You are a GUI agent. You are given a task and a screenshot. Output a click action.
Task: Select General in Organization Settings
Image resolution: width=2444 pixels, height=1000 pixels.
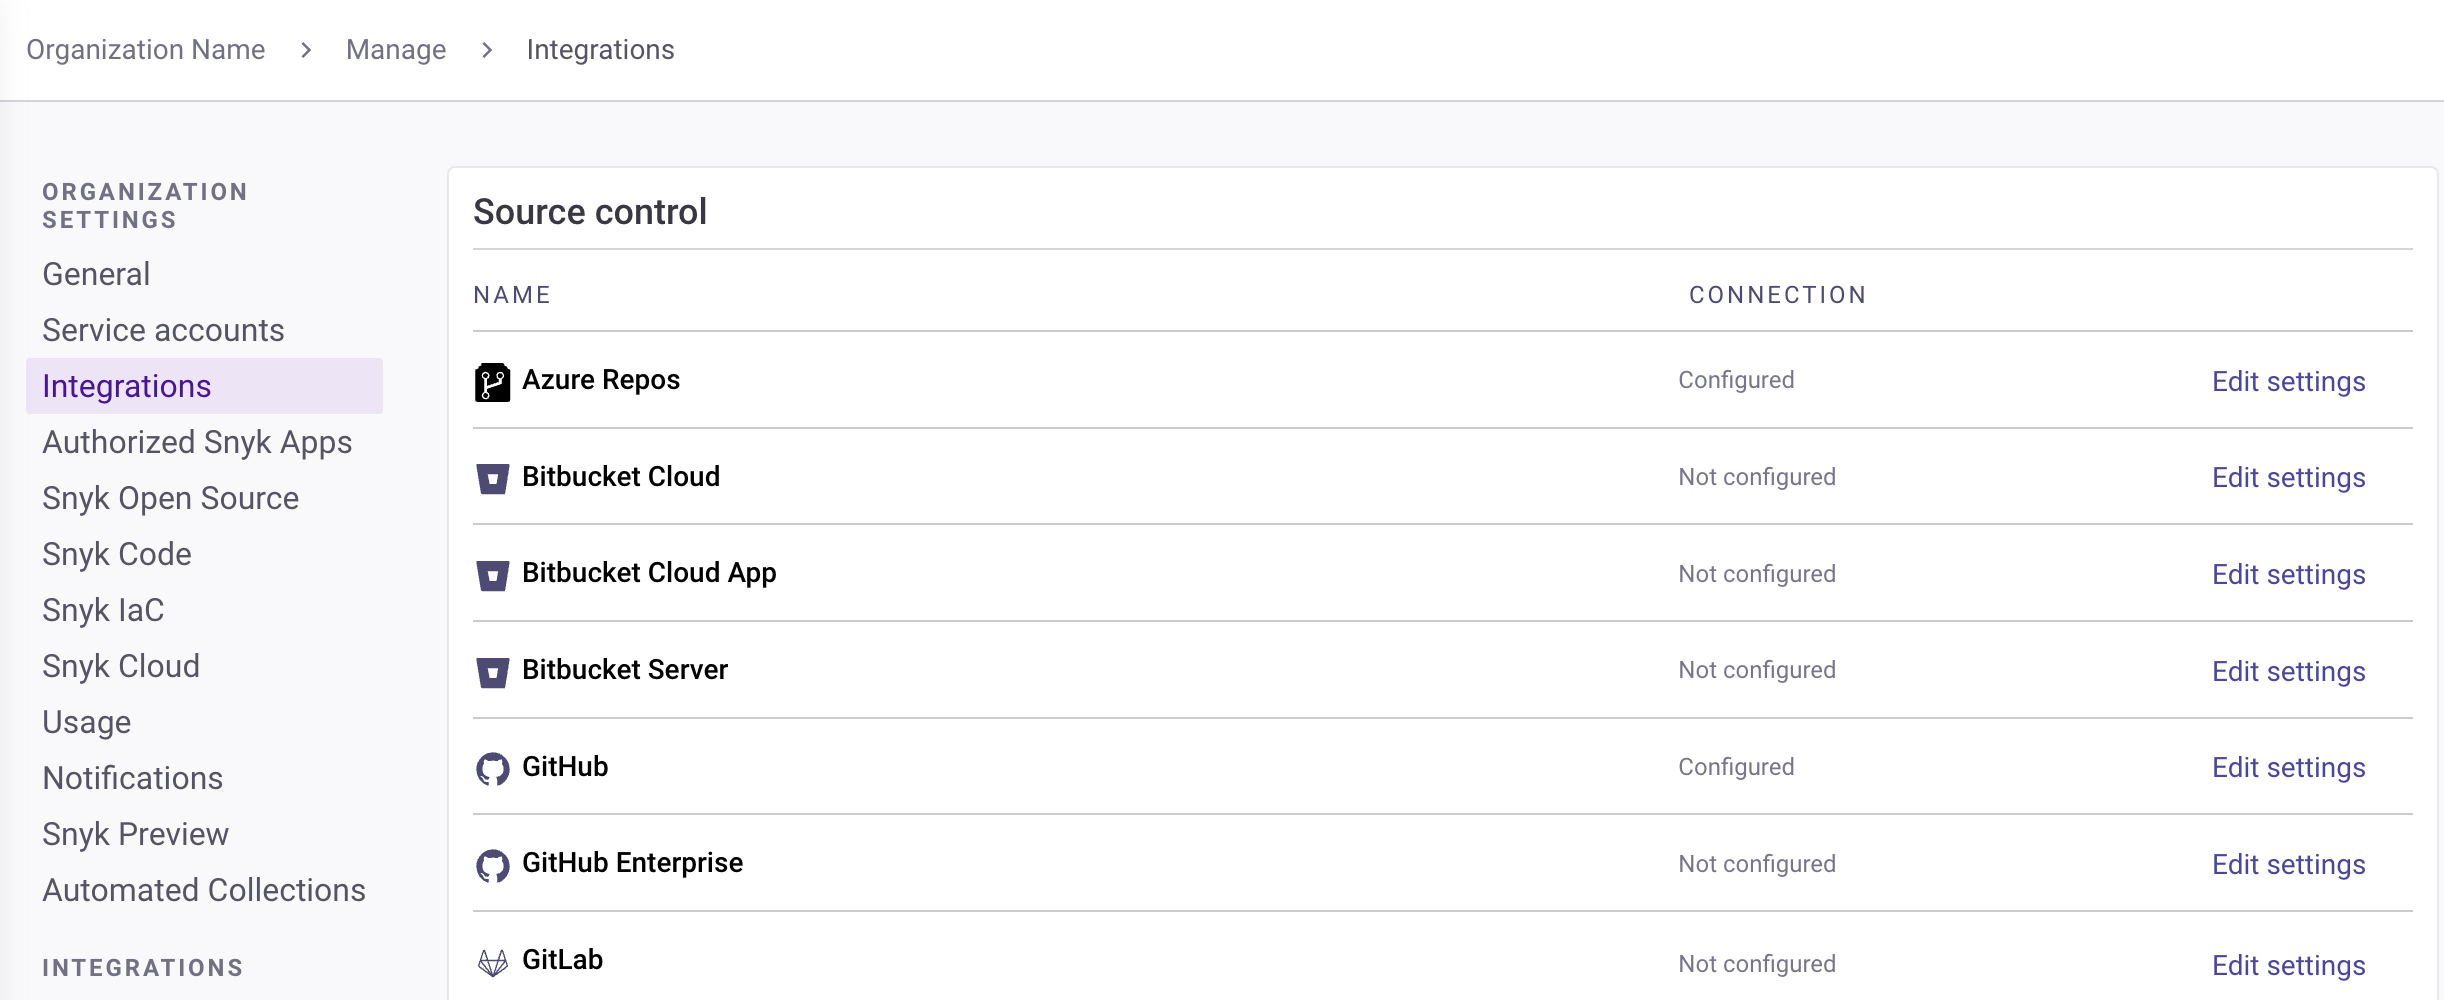[x=96, y=273]
